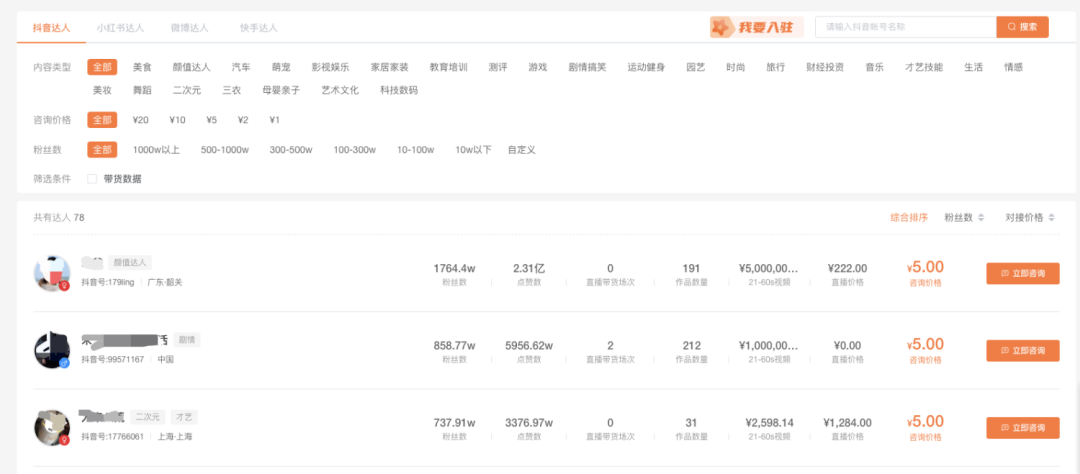Viewport: 1080px width, 474px height.
Task: Filter content type by 三农
Action: 231,90
